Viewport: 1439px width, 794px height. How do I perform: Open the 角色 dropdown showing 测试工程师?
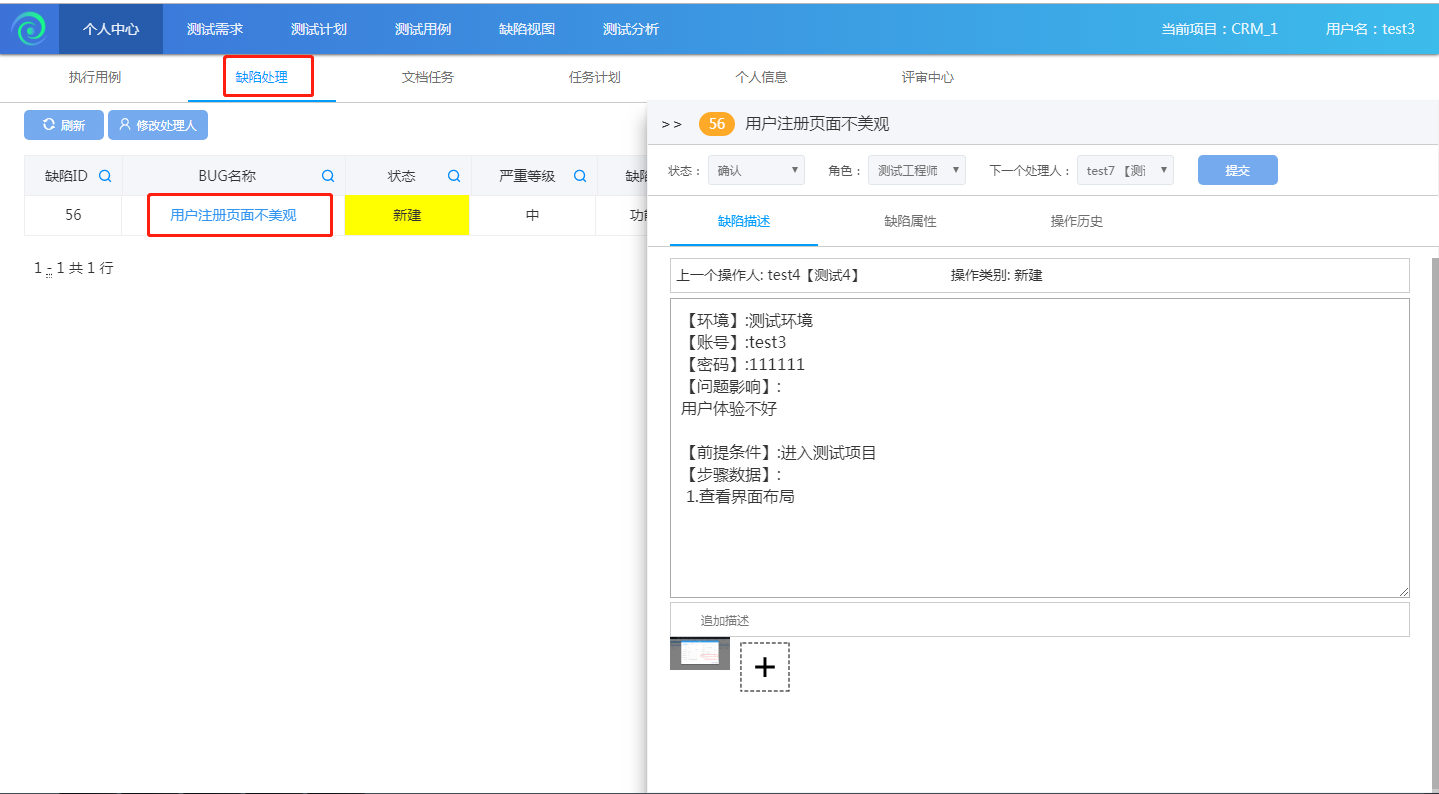click(916, 170)
